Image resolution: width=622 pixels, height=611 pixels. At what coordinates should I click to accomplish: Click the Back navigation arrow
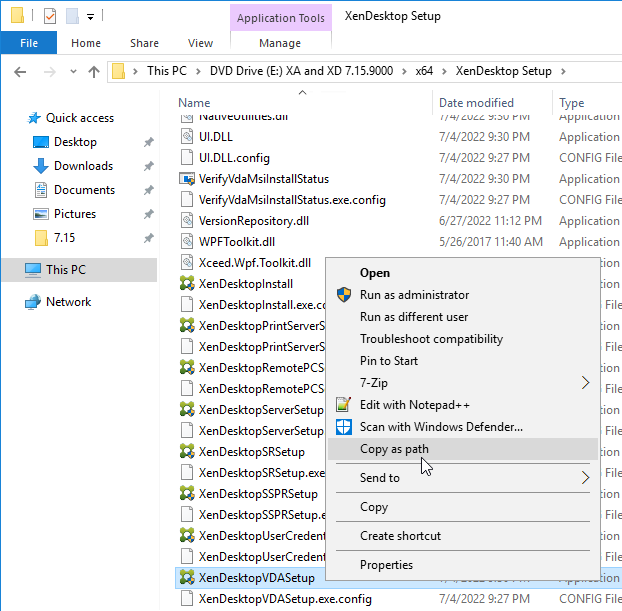[x=20, y=72]
